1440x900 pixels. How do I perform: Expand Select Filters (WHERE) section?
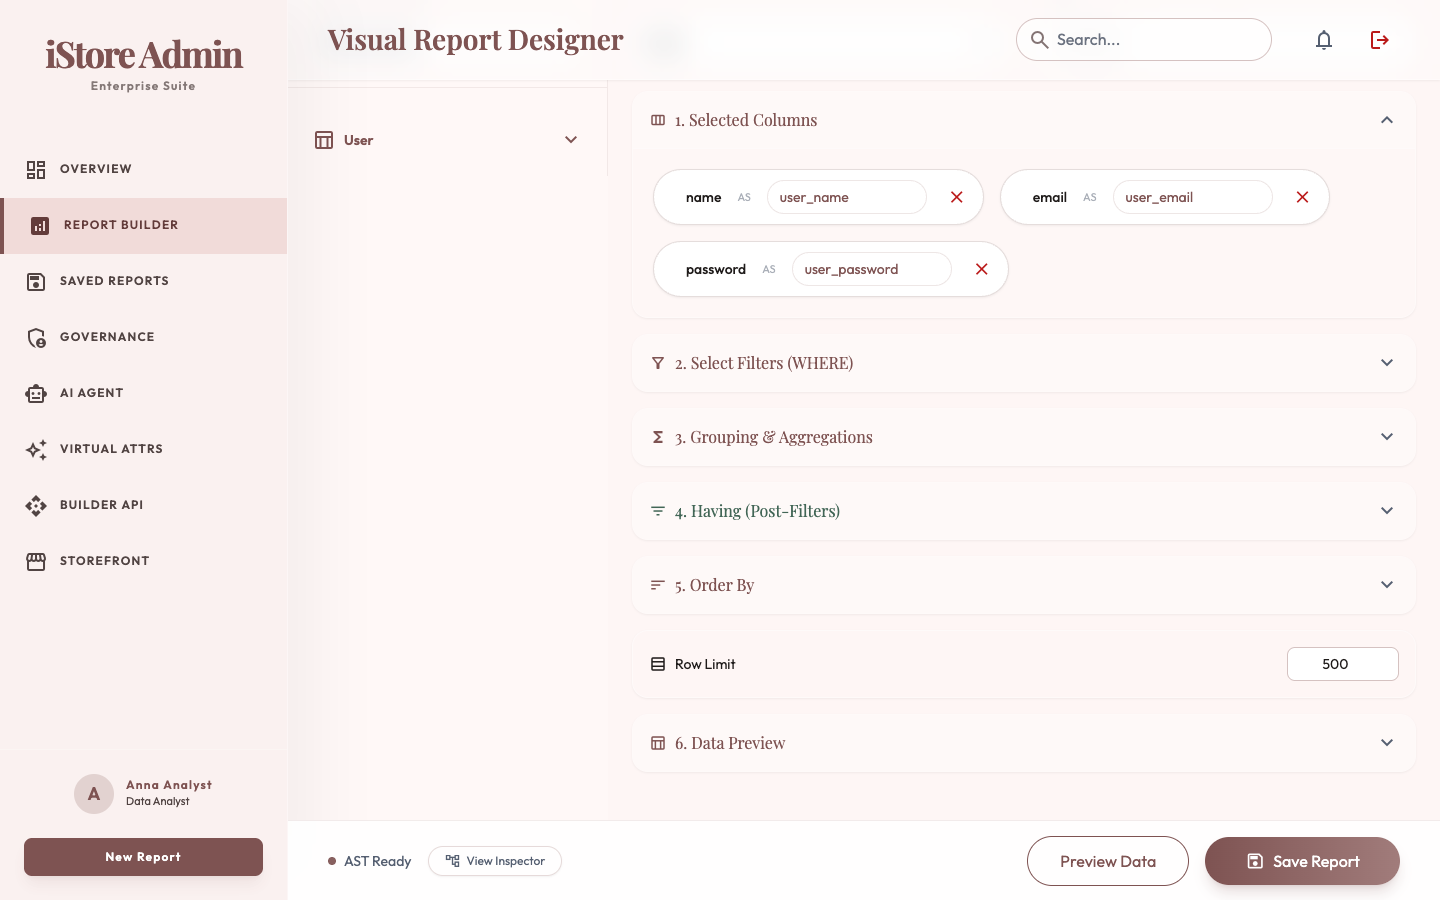(x=1387, y=363)
